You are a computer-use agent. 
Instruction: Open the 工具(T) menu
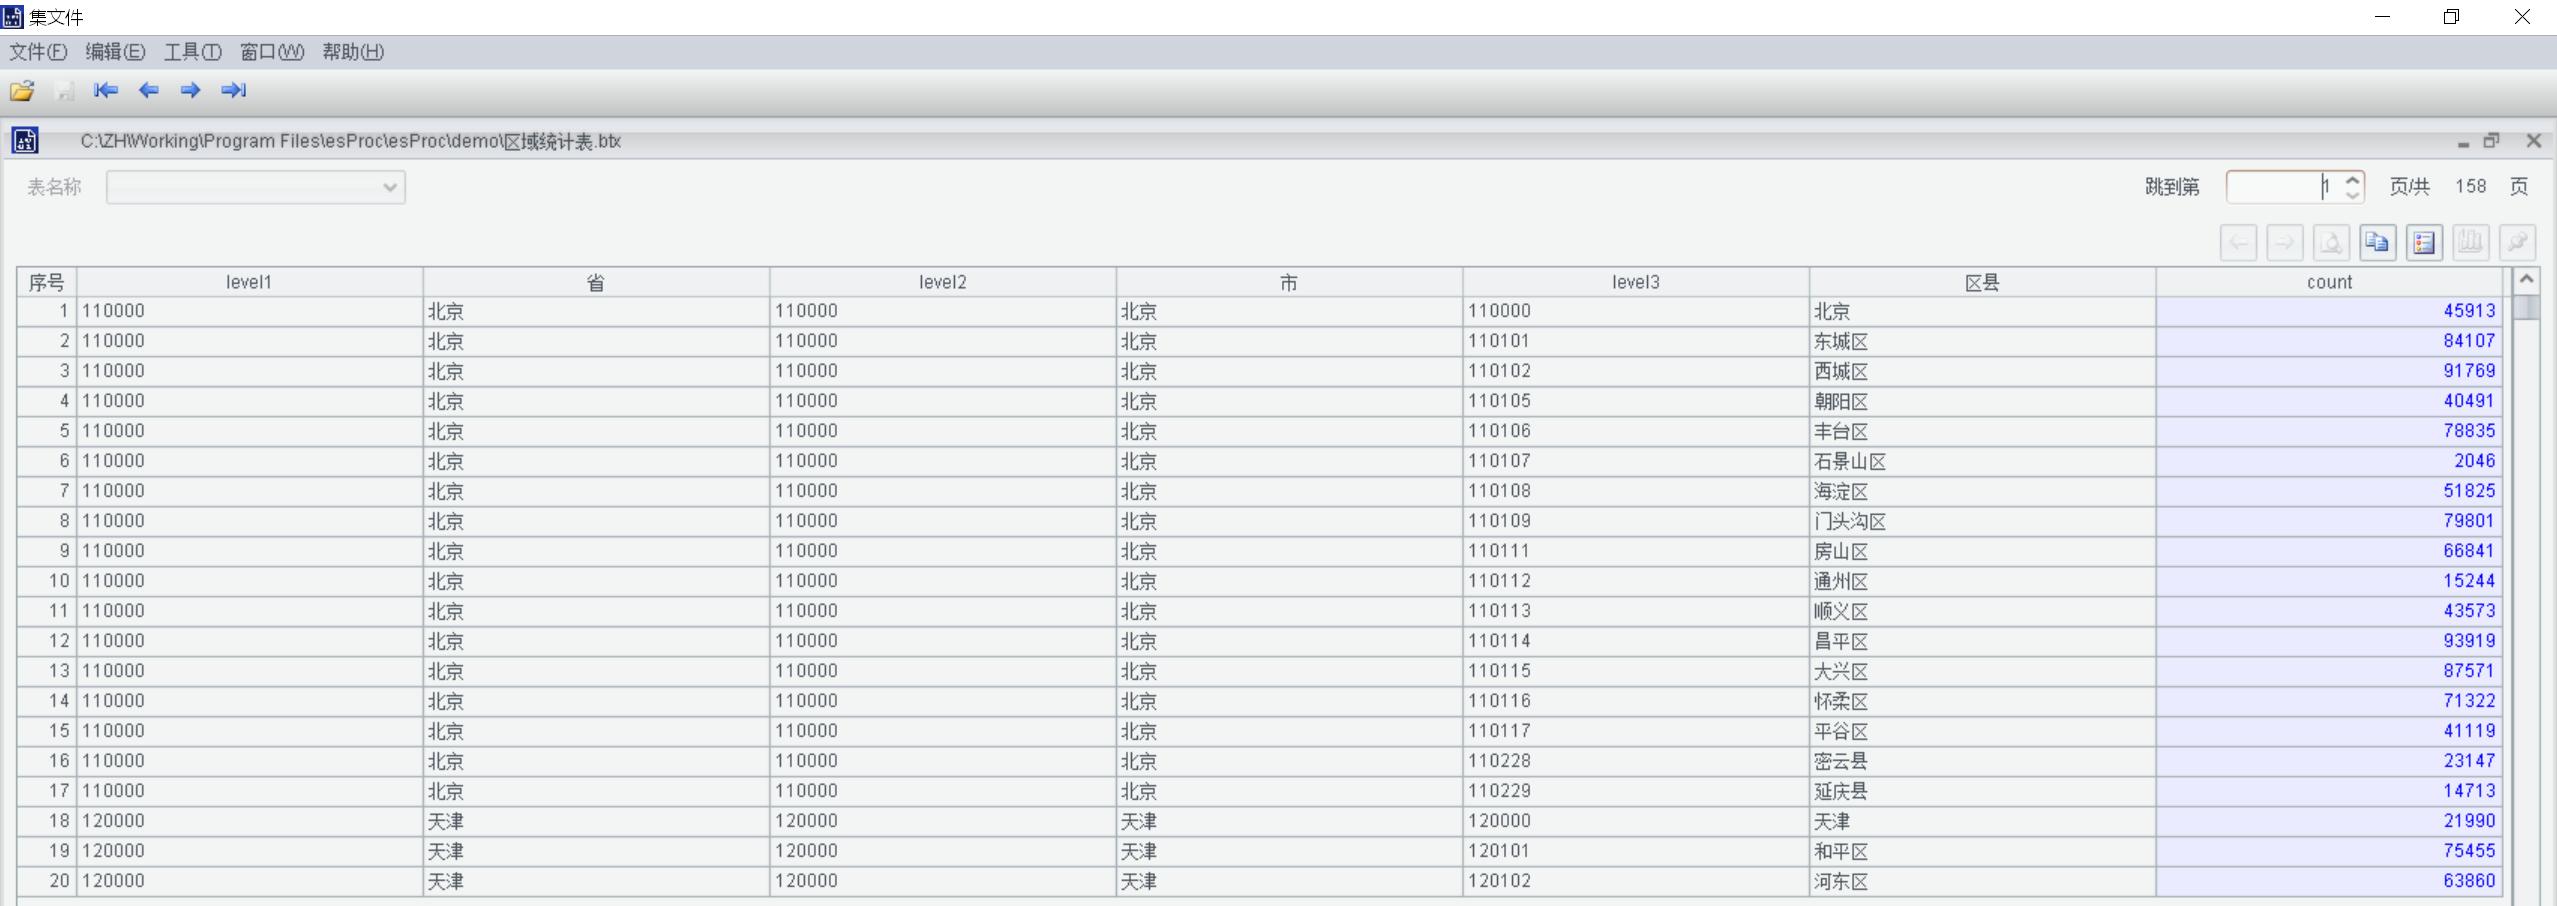192,52
